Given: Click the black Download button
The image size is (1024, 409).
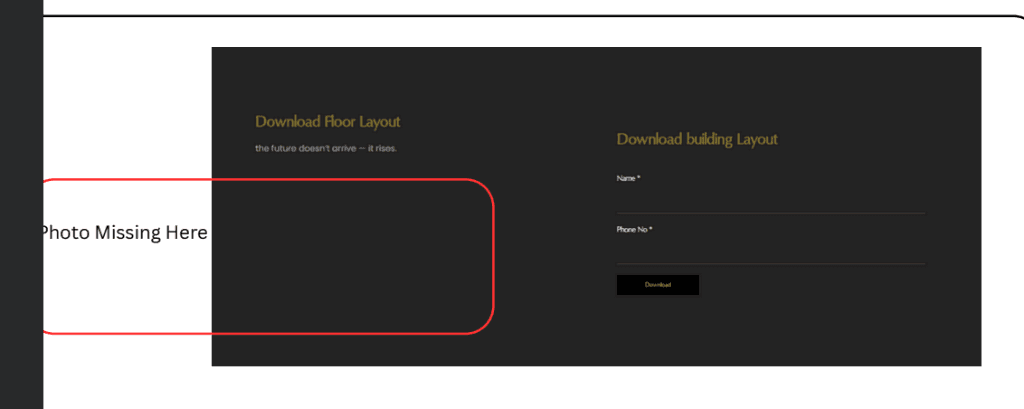Looking at the screenshot, I should click(657, 285).
